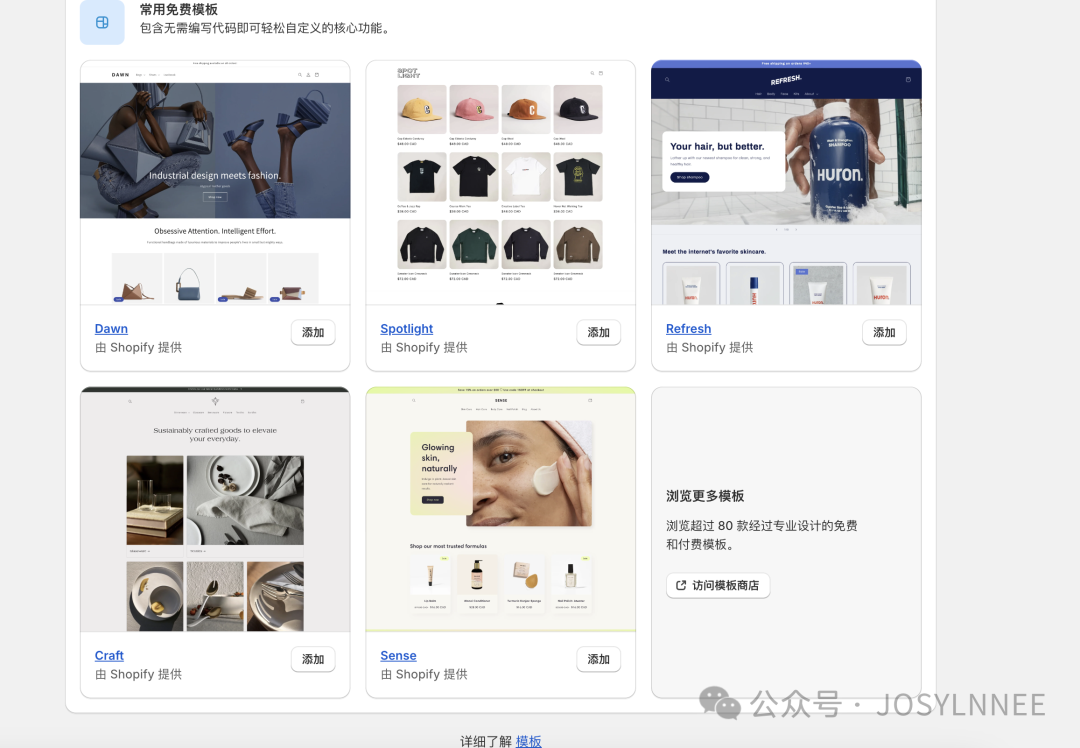Add the Craft theme
Image resolution: width=1080 pixels, height=748 pixels.
coord(313,659)
